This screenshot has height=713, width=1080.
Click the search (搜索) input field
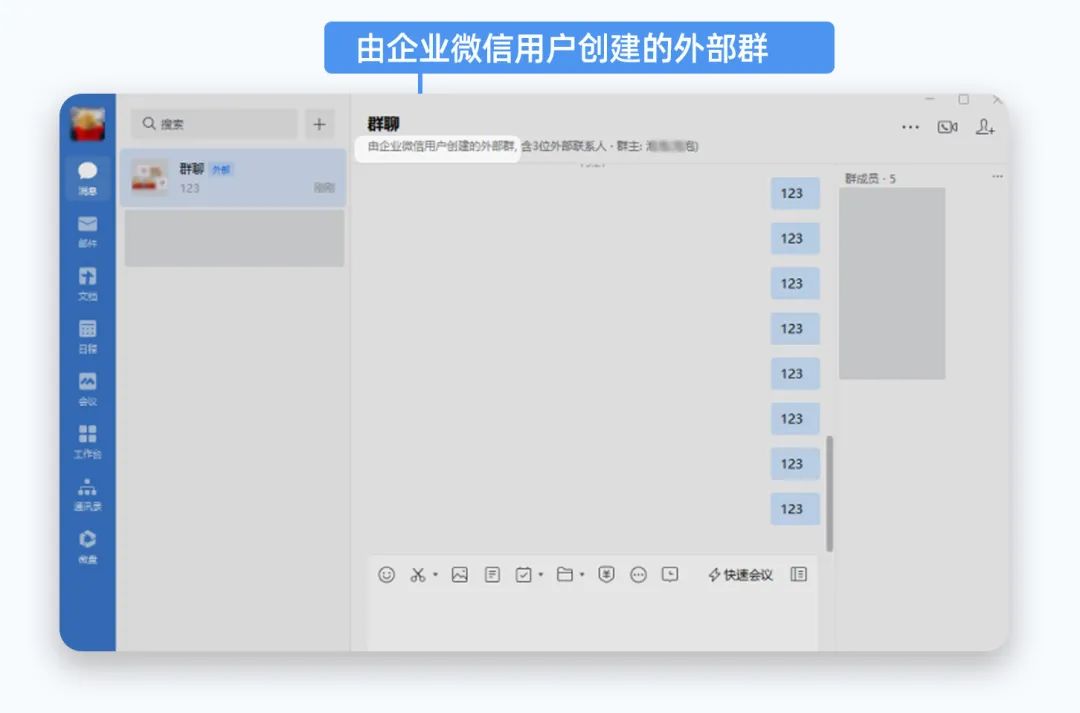pyautogui.click(x=214, y=124)
